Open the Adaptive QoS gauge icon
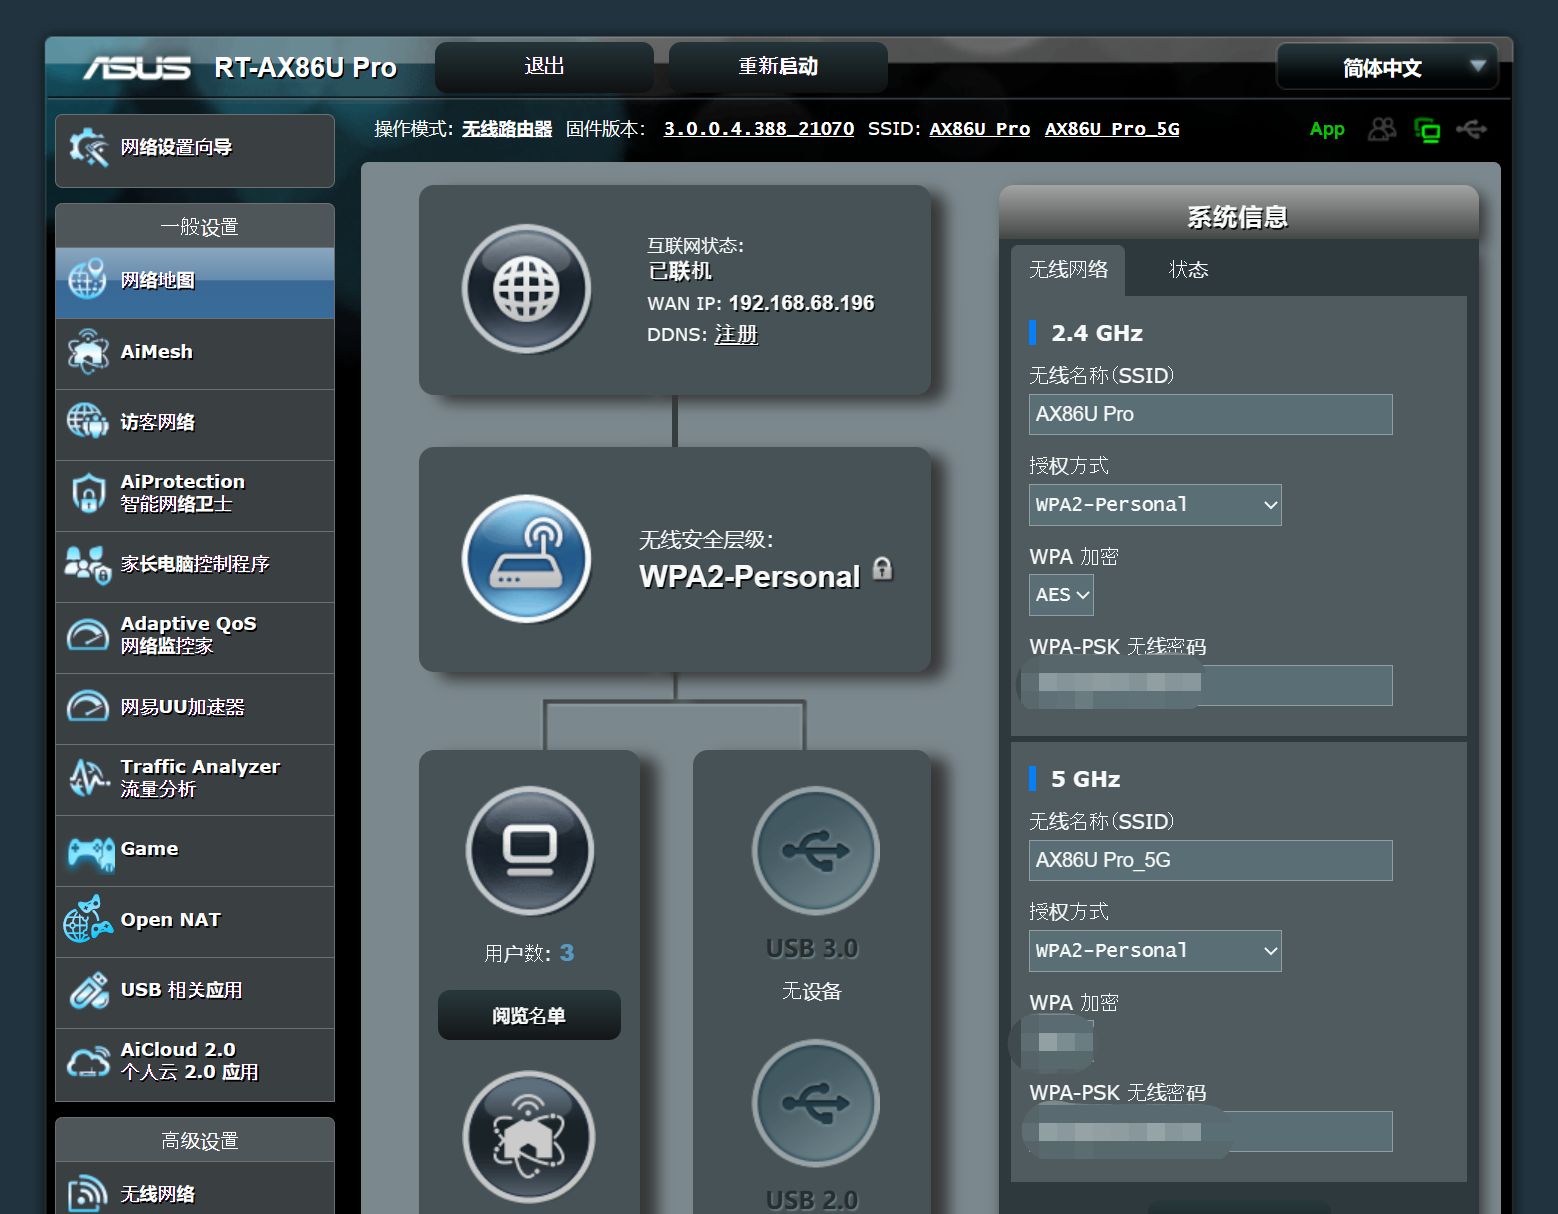Screen dimensions: 1558x1214 click(x=87, y=635)
